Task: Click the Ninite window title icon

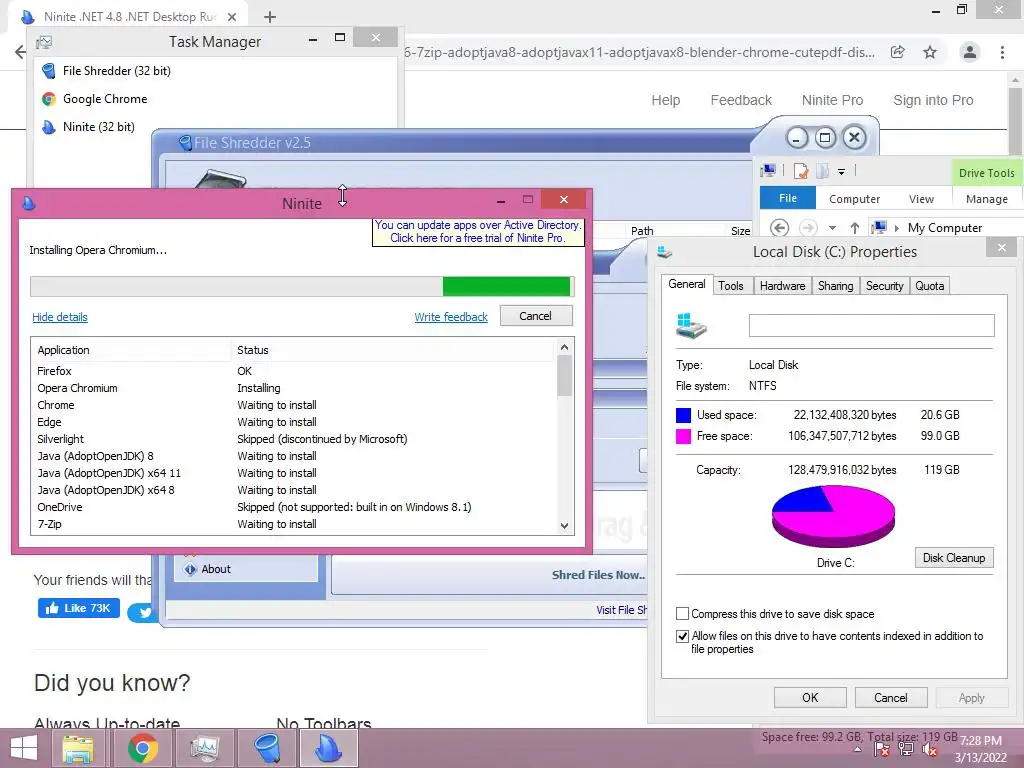Action: click(x=28, y=203)
